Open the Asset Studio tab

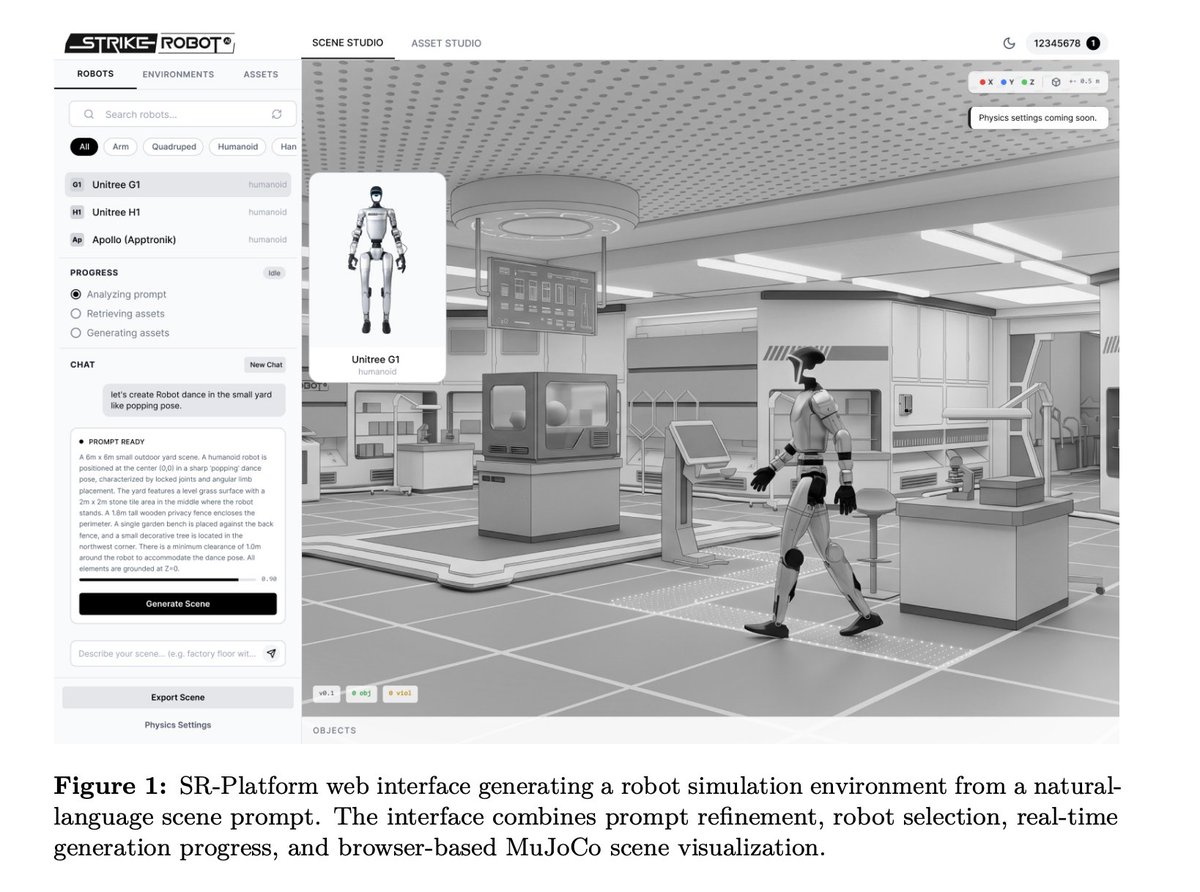[x=446, y=43]
